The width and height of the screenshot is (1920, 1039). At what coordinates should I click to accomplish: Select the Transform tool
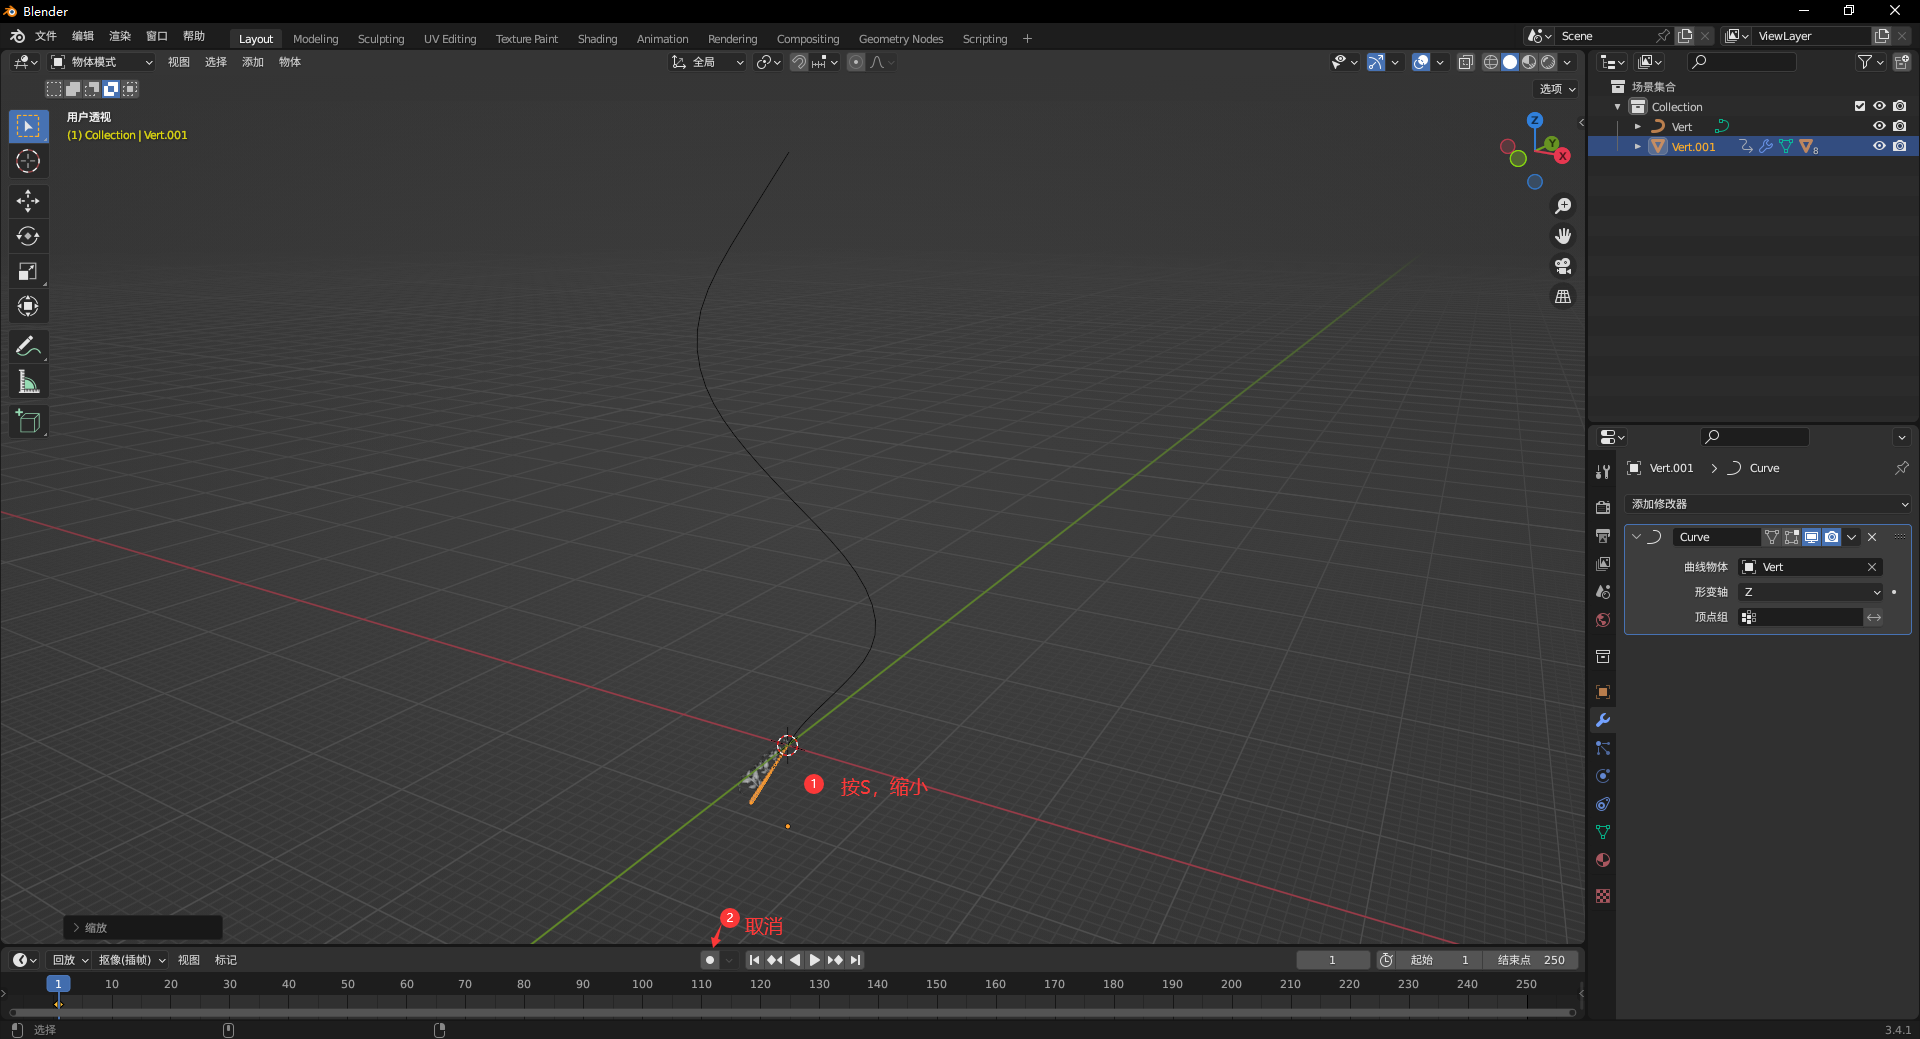coord(28,306)
